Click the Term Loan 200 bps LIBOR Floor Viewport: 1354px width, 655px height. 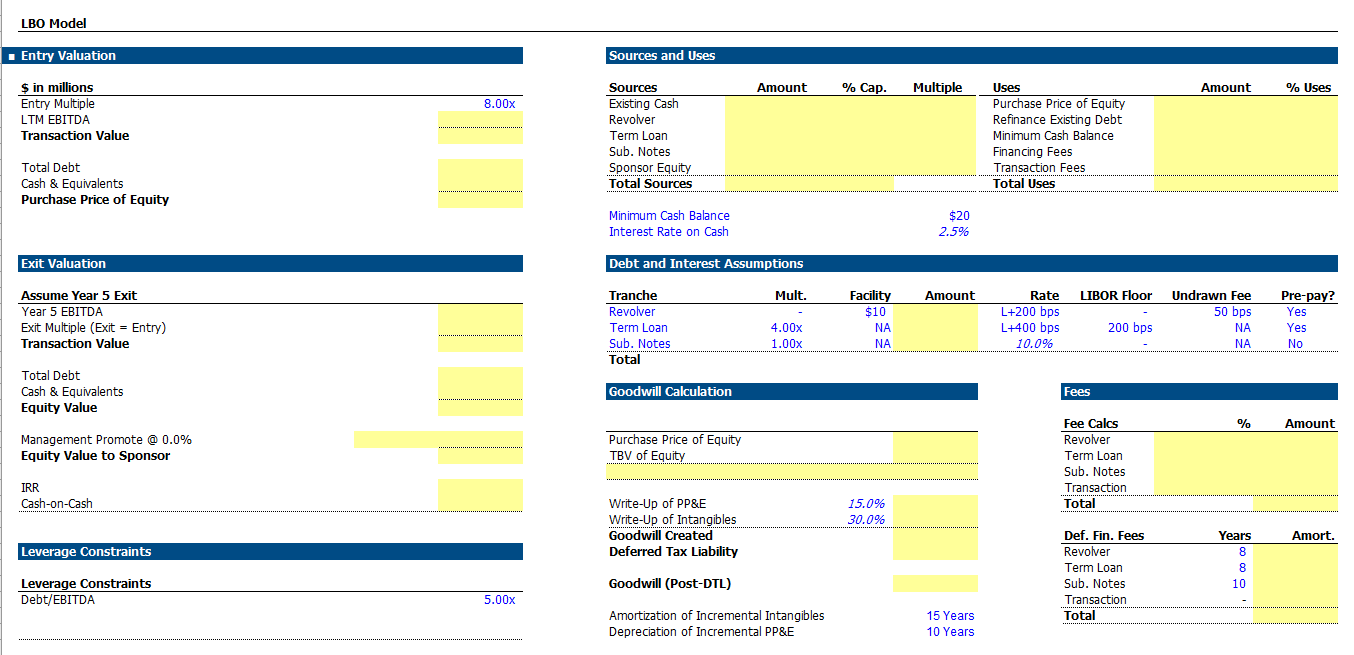point(1129,328)
